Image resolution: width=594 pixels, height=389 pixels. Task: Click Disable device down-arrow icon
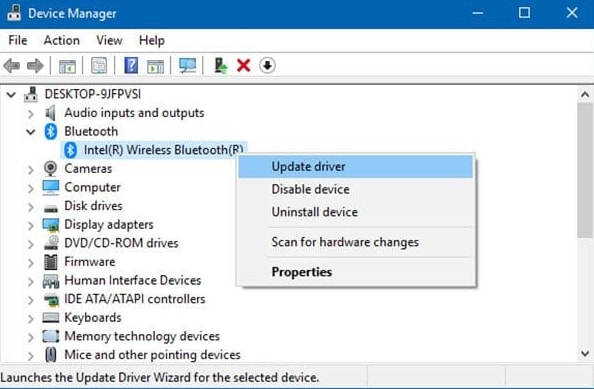click(x=267, y=66)
